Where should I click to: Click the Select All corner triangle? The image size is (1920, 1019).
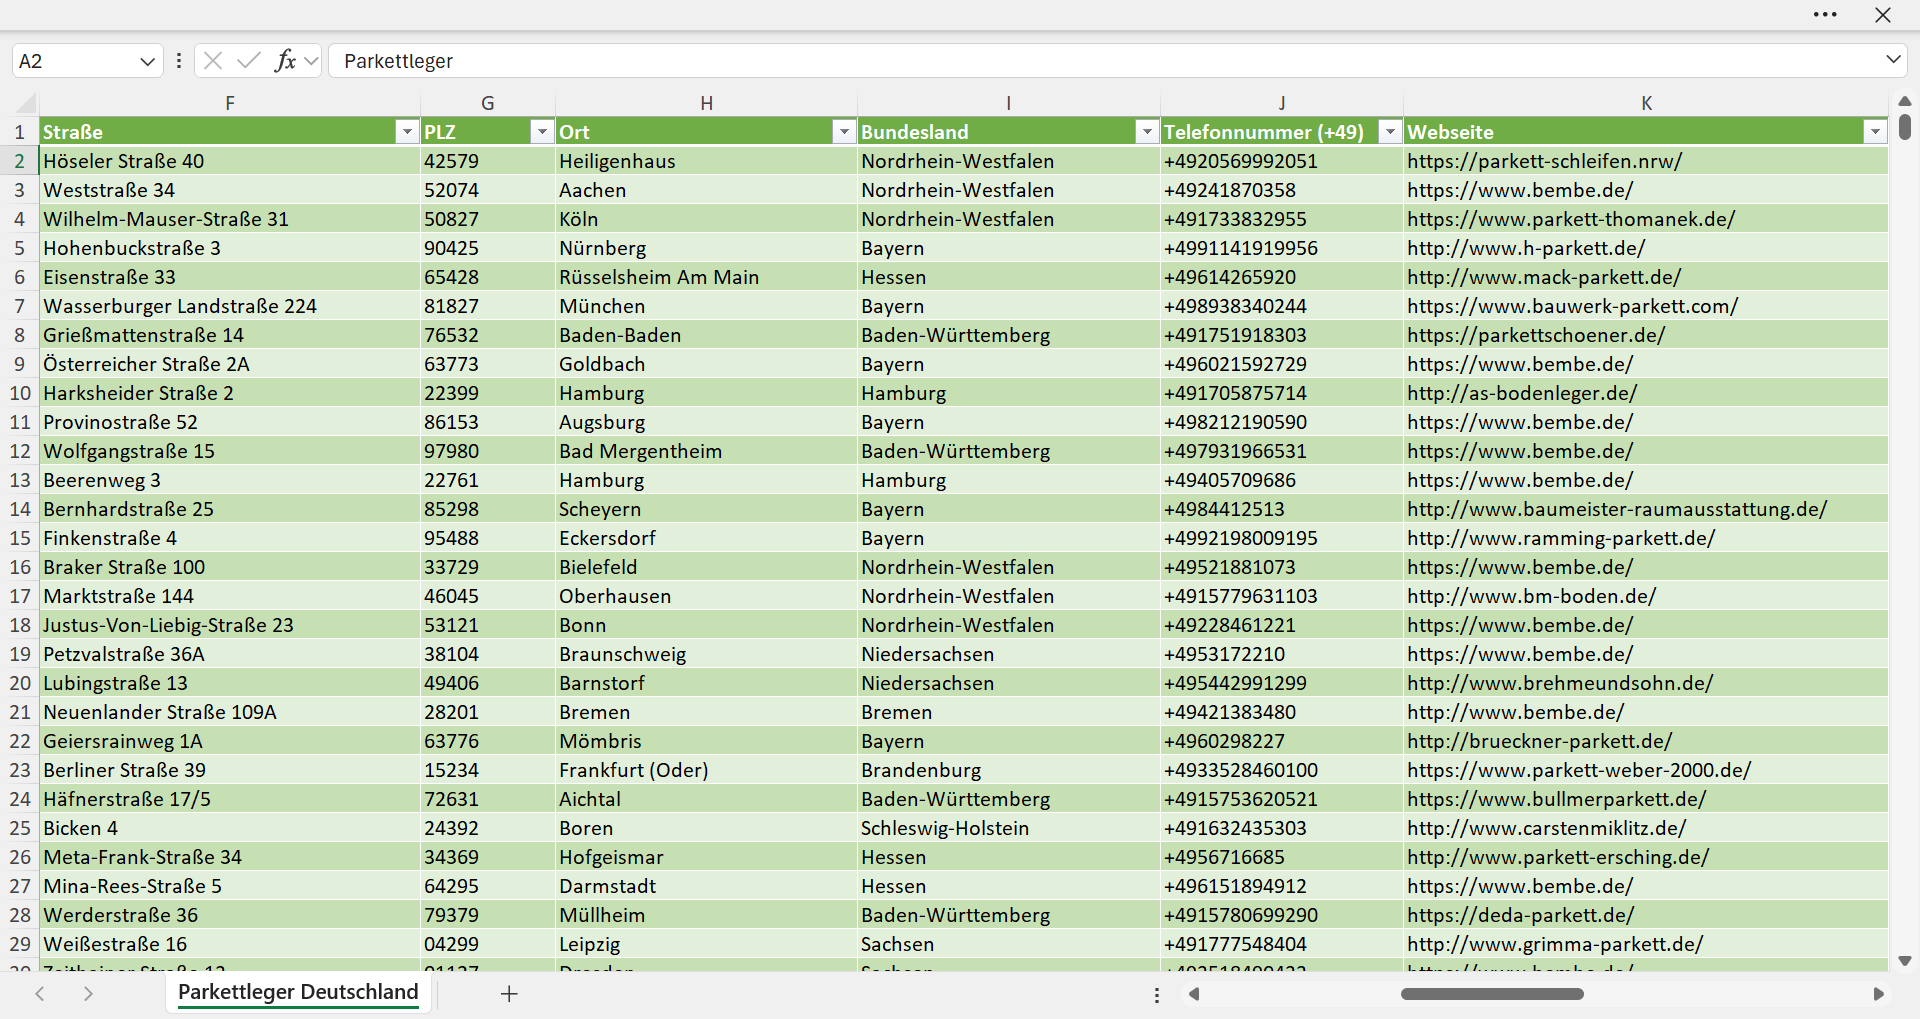tap(26, 103)
